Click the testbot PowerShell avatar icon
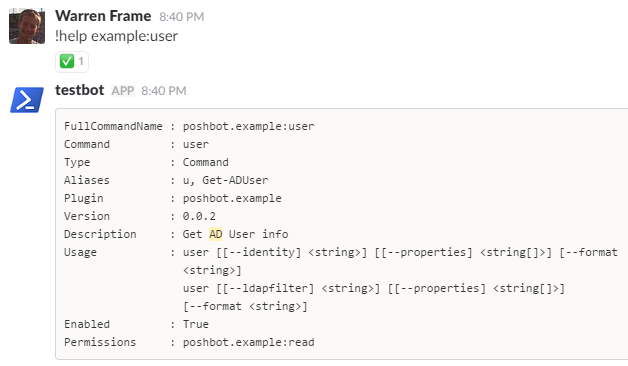 [27, 100]
